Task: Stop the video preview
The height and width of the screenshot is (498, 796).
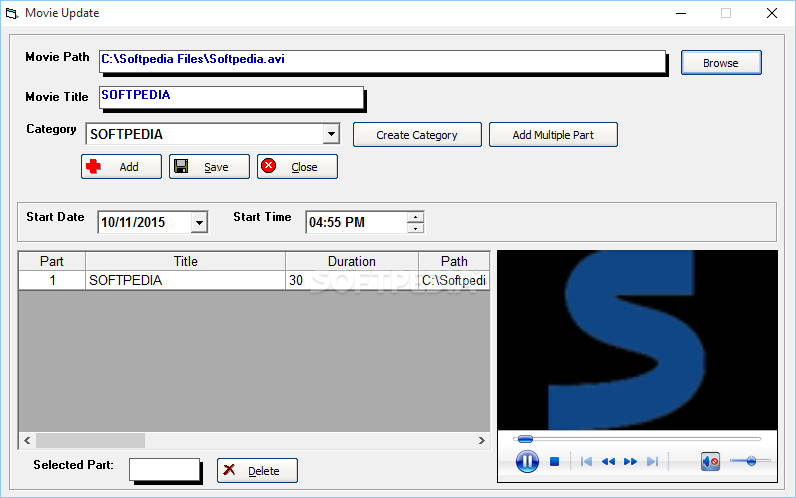Action: (554, 461)
